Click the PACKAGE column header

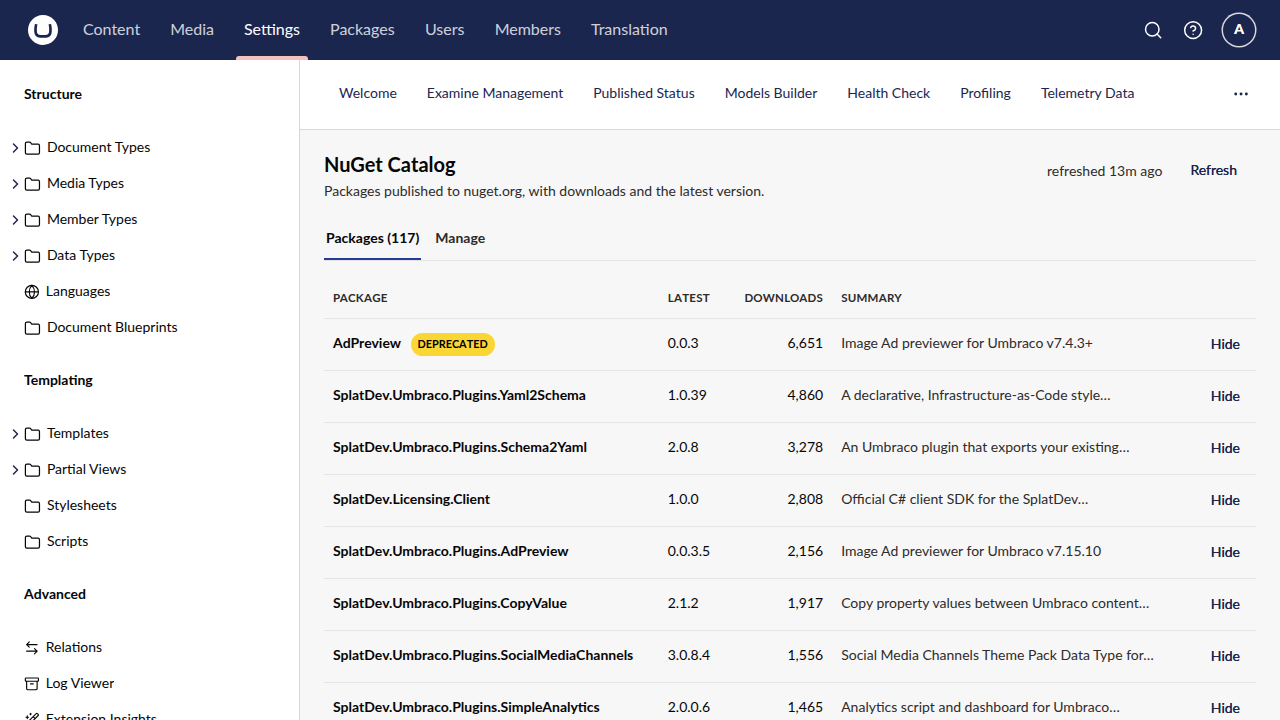(x=360, y=298)
